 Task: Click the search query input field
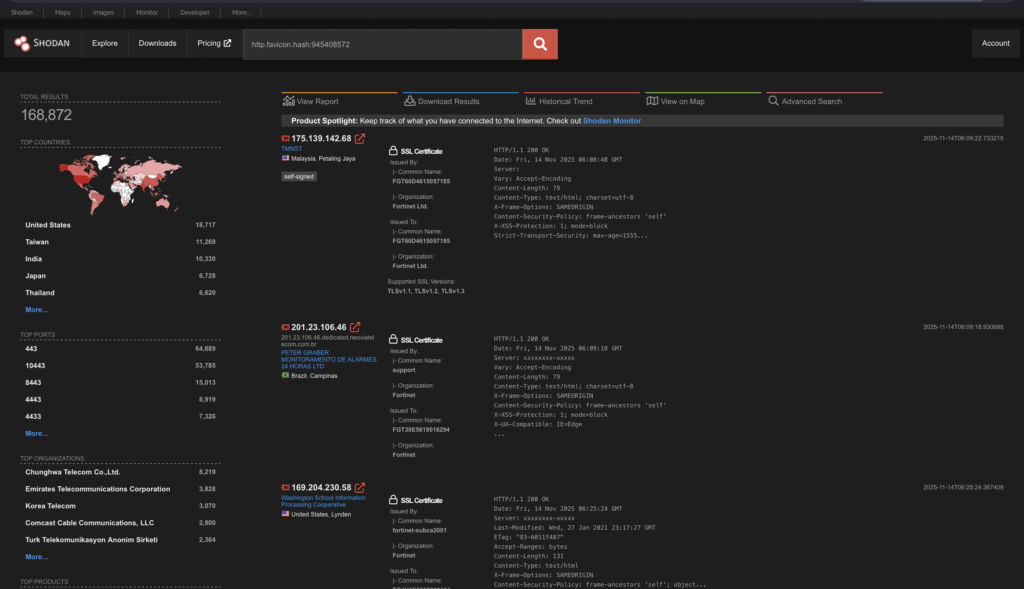click(x=382, y=44)
